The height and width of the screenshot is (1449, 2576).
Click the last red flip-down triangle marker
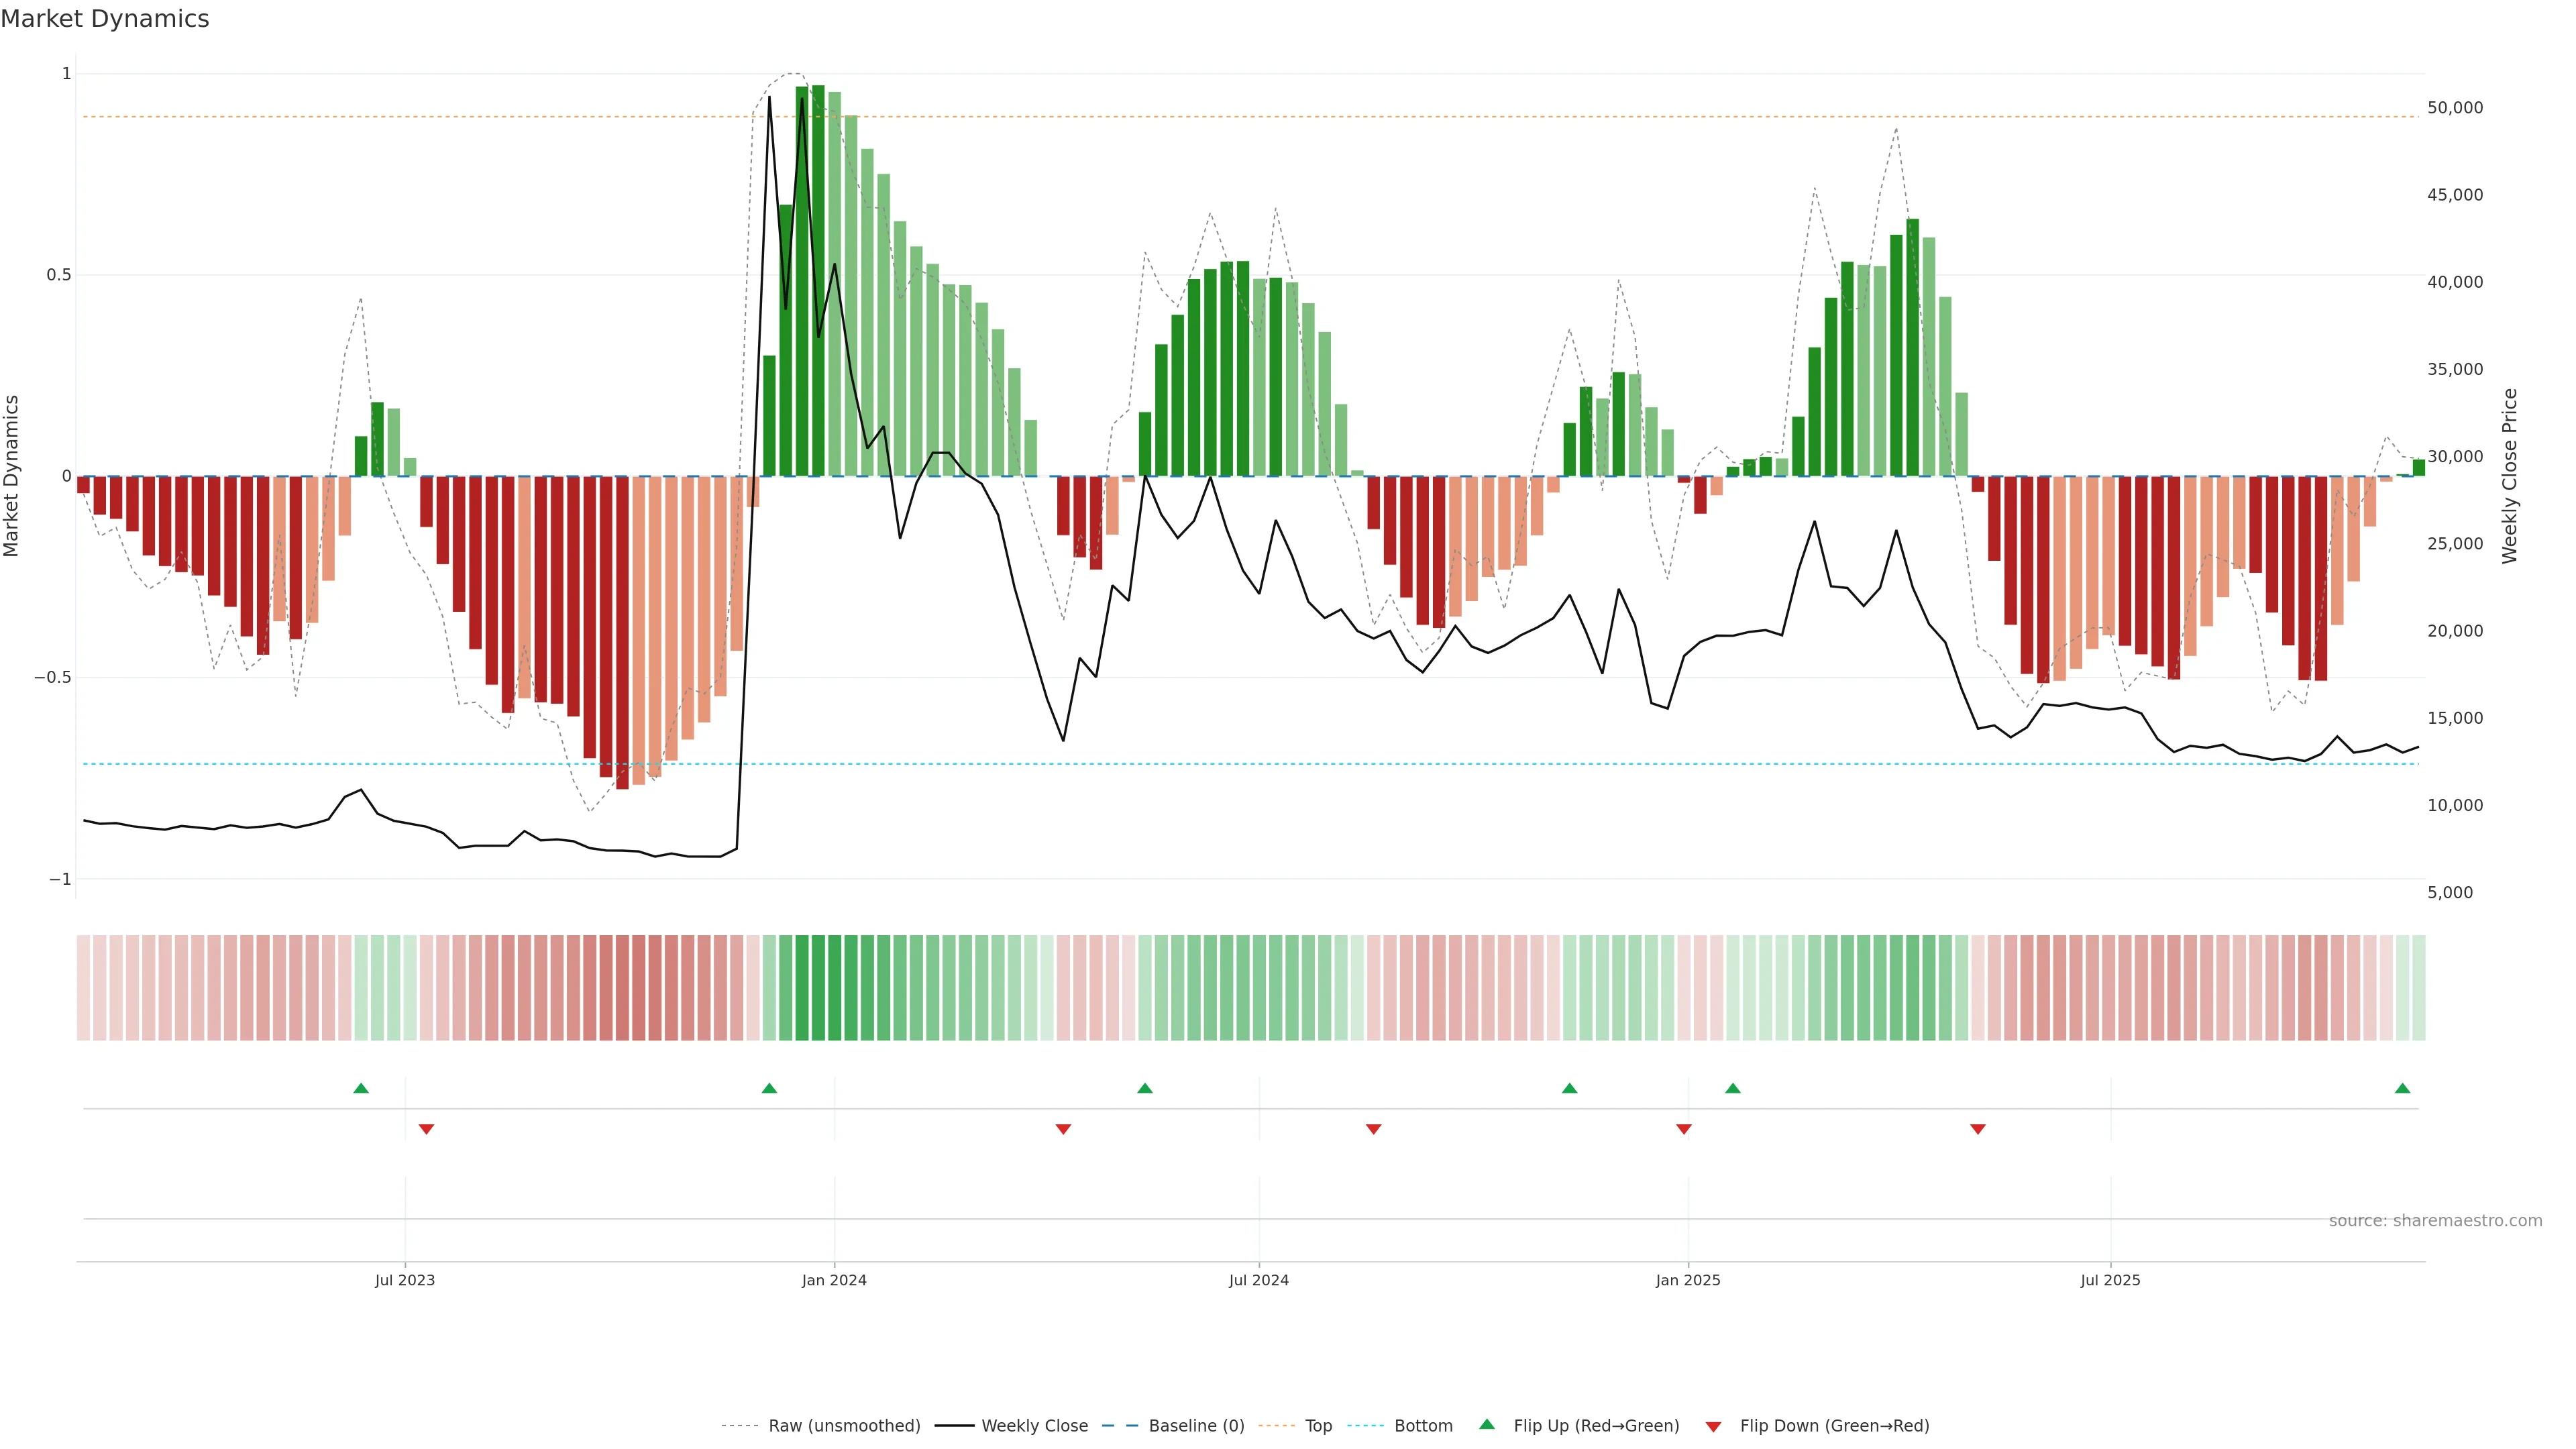[x=1977, y=1129]
